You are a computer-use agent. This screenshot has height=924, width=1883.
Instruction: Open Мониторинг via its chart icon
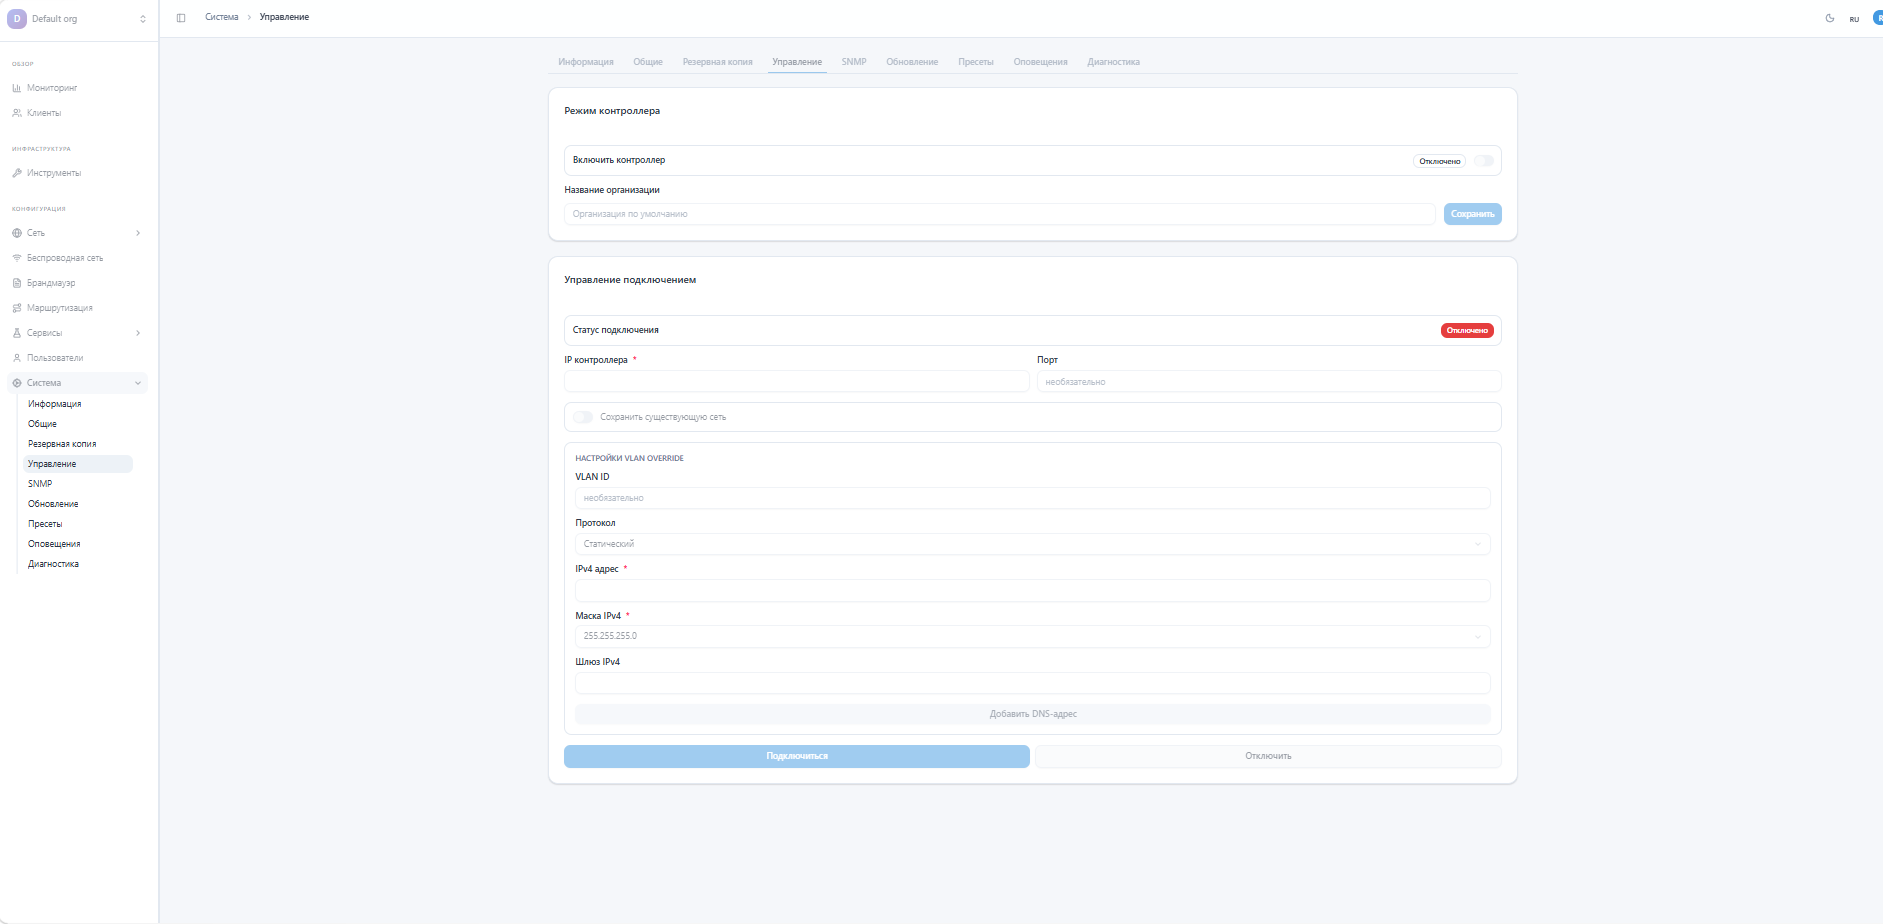coord(17,88)
